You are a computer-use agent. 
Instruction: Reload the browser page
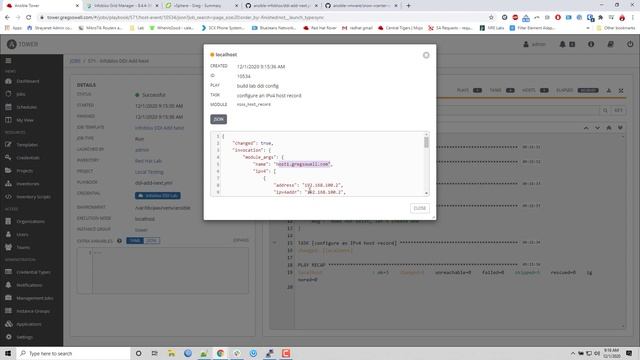(x=29, y=18)
